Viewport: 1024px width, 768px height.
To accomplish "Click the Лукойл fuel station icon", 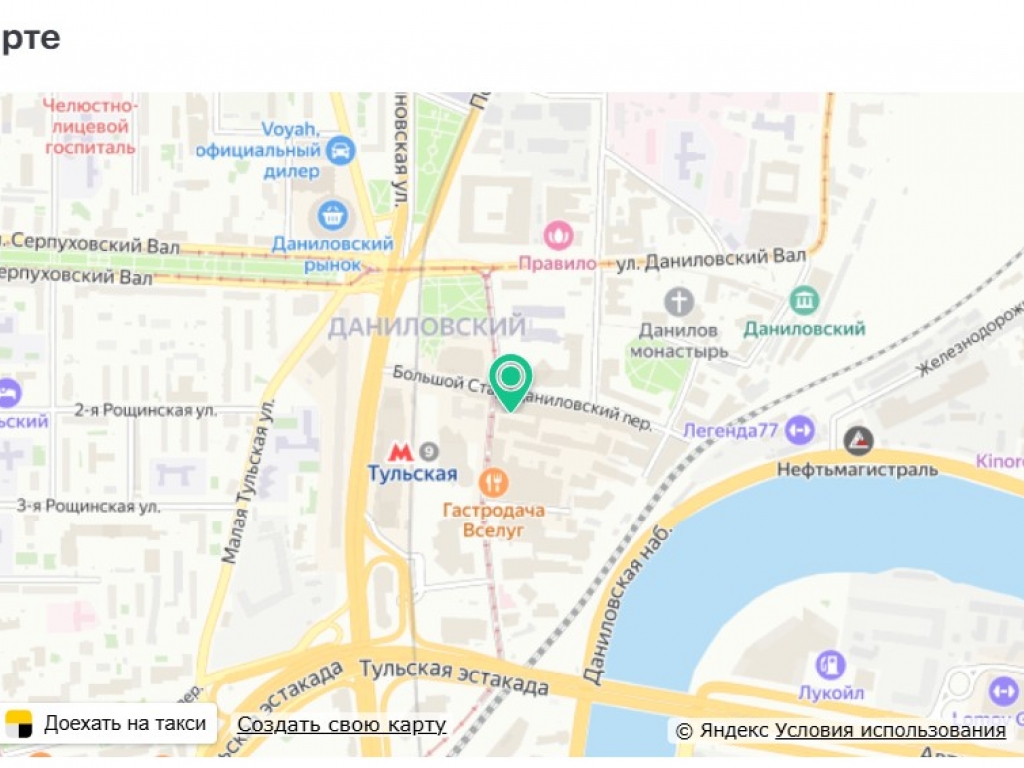I will click(x=830, y=665).
